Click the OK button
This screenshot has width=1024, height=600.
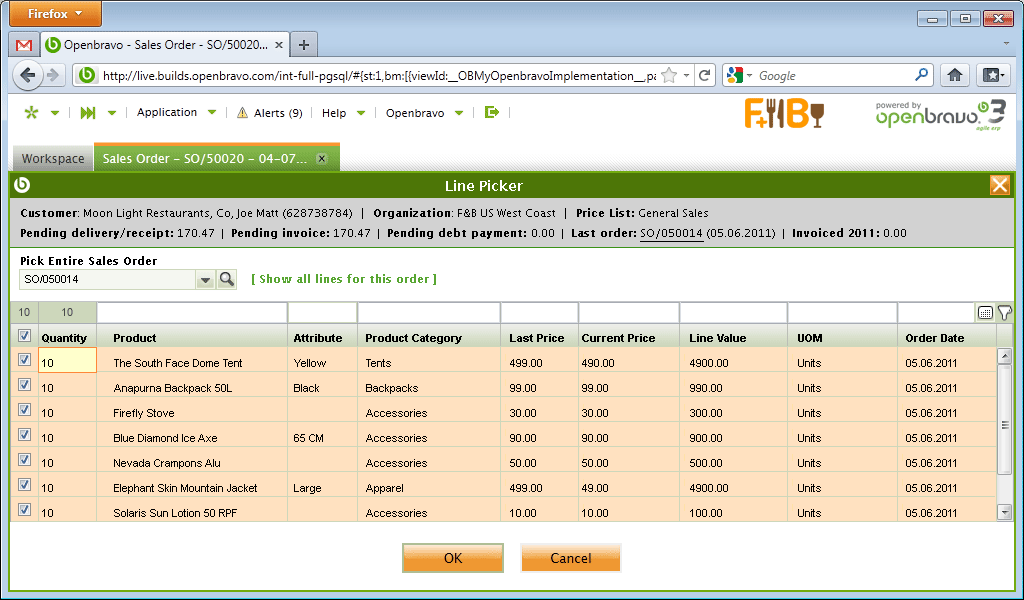[453, 558]
